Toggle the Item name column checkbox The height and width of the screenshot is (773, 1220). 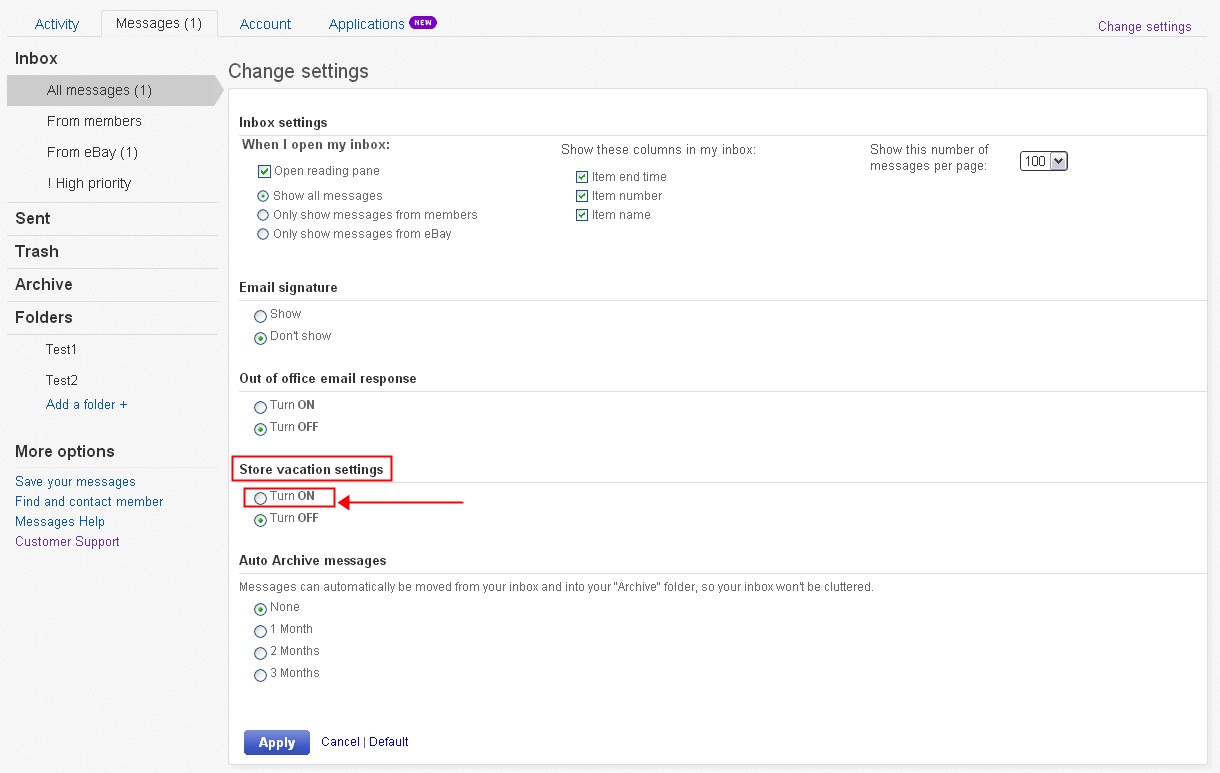tap(582, 215)
